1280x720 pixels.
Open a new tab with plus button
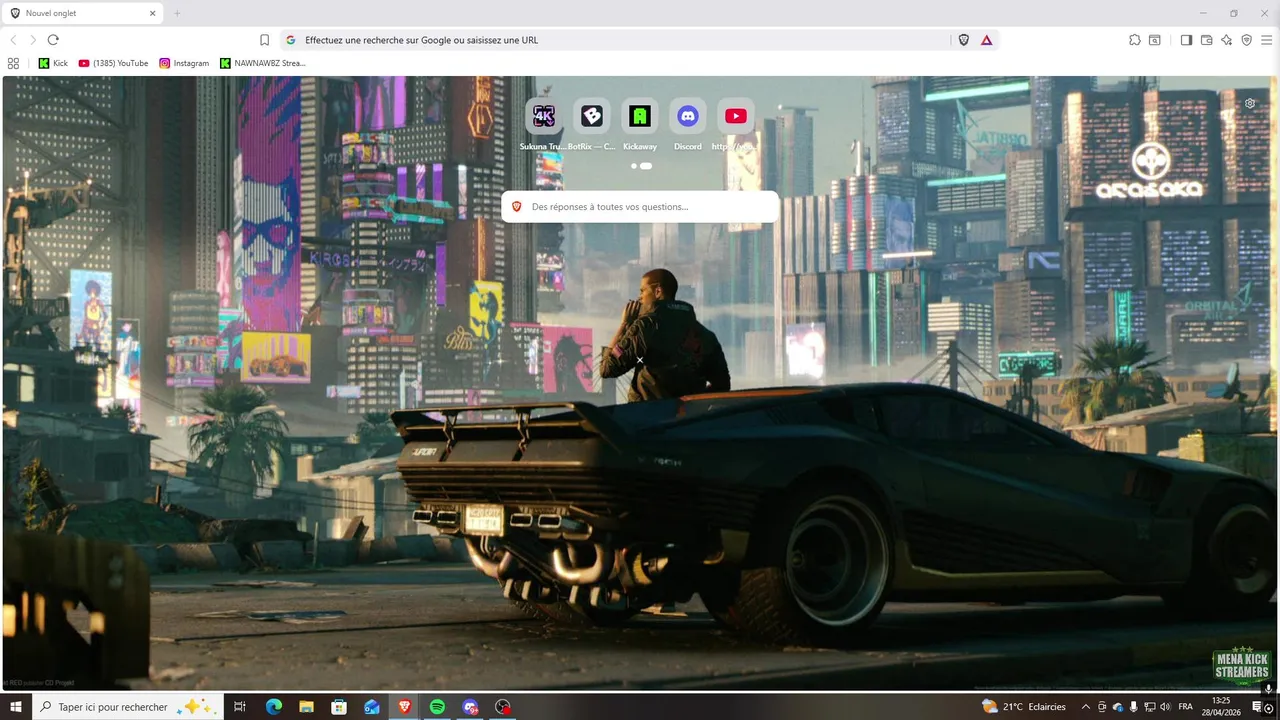(x=178, y=13)
